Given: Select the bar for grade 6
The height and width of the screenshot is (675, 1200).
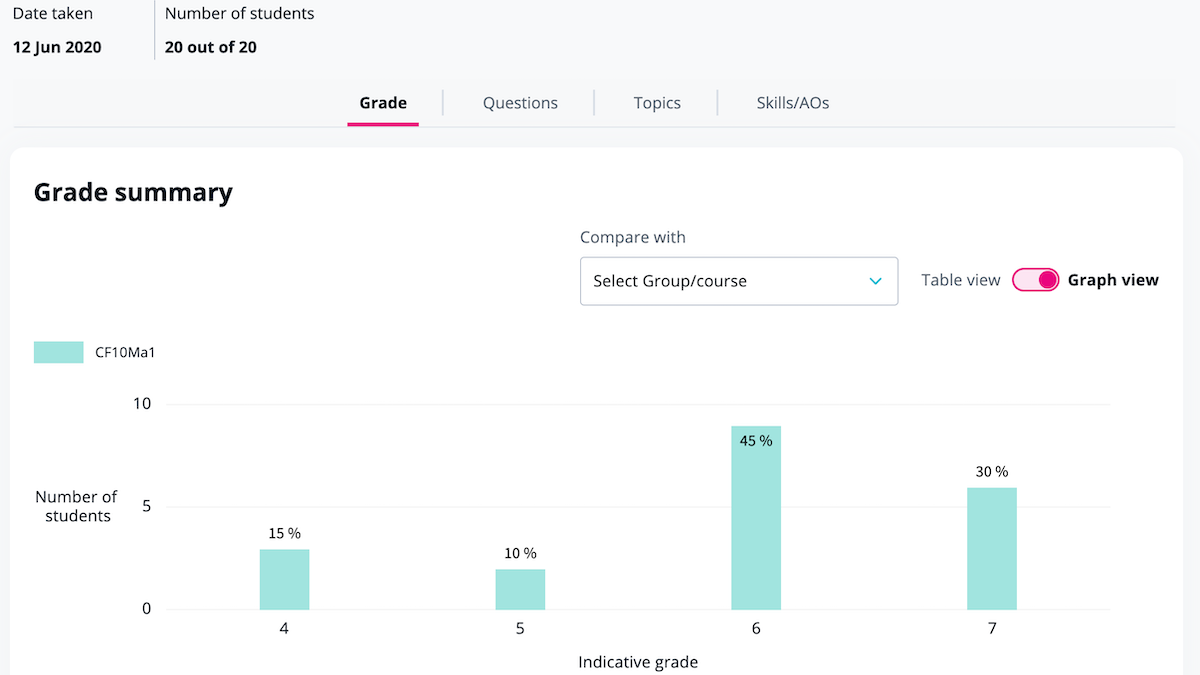Looking at the screenshot, I should [x=756, y=520].
